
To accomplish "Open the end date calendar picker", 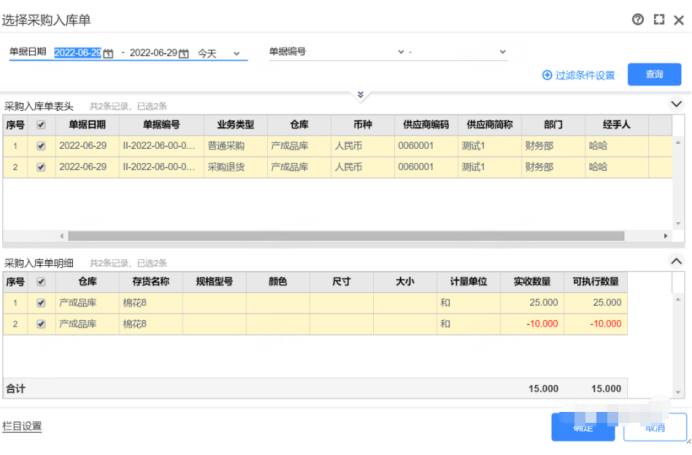I will pyautogui.click(x=184, y=53).
